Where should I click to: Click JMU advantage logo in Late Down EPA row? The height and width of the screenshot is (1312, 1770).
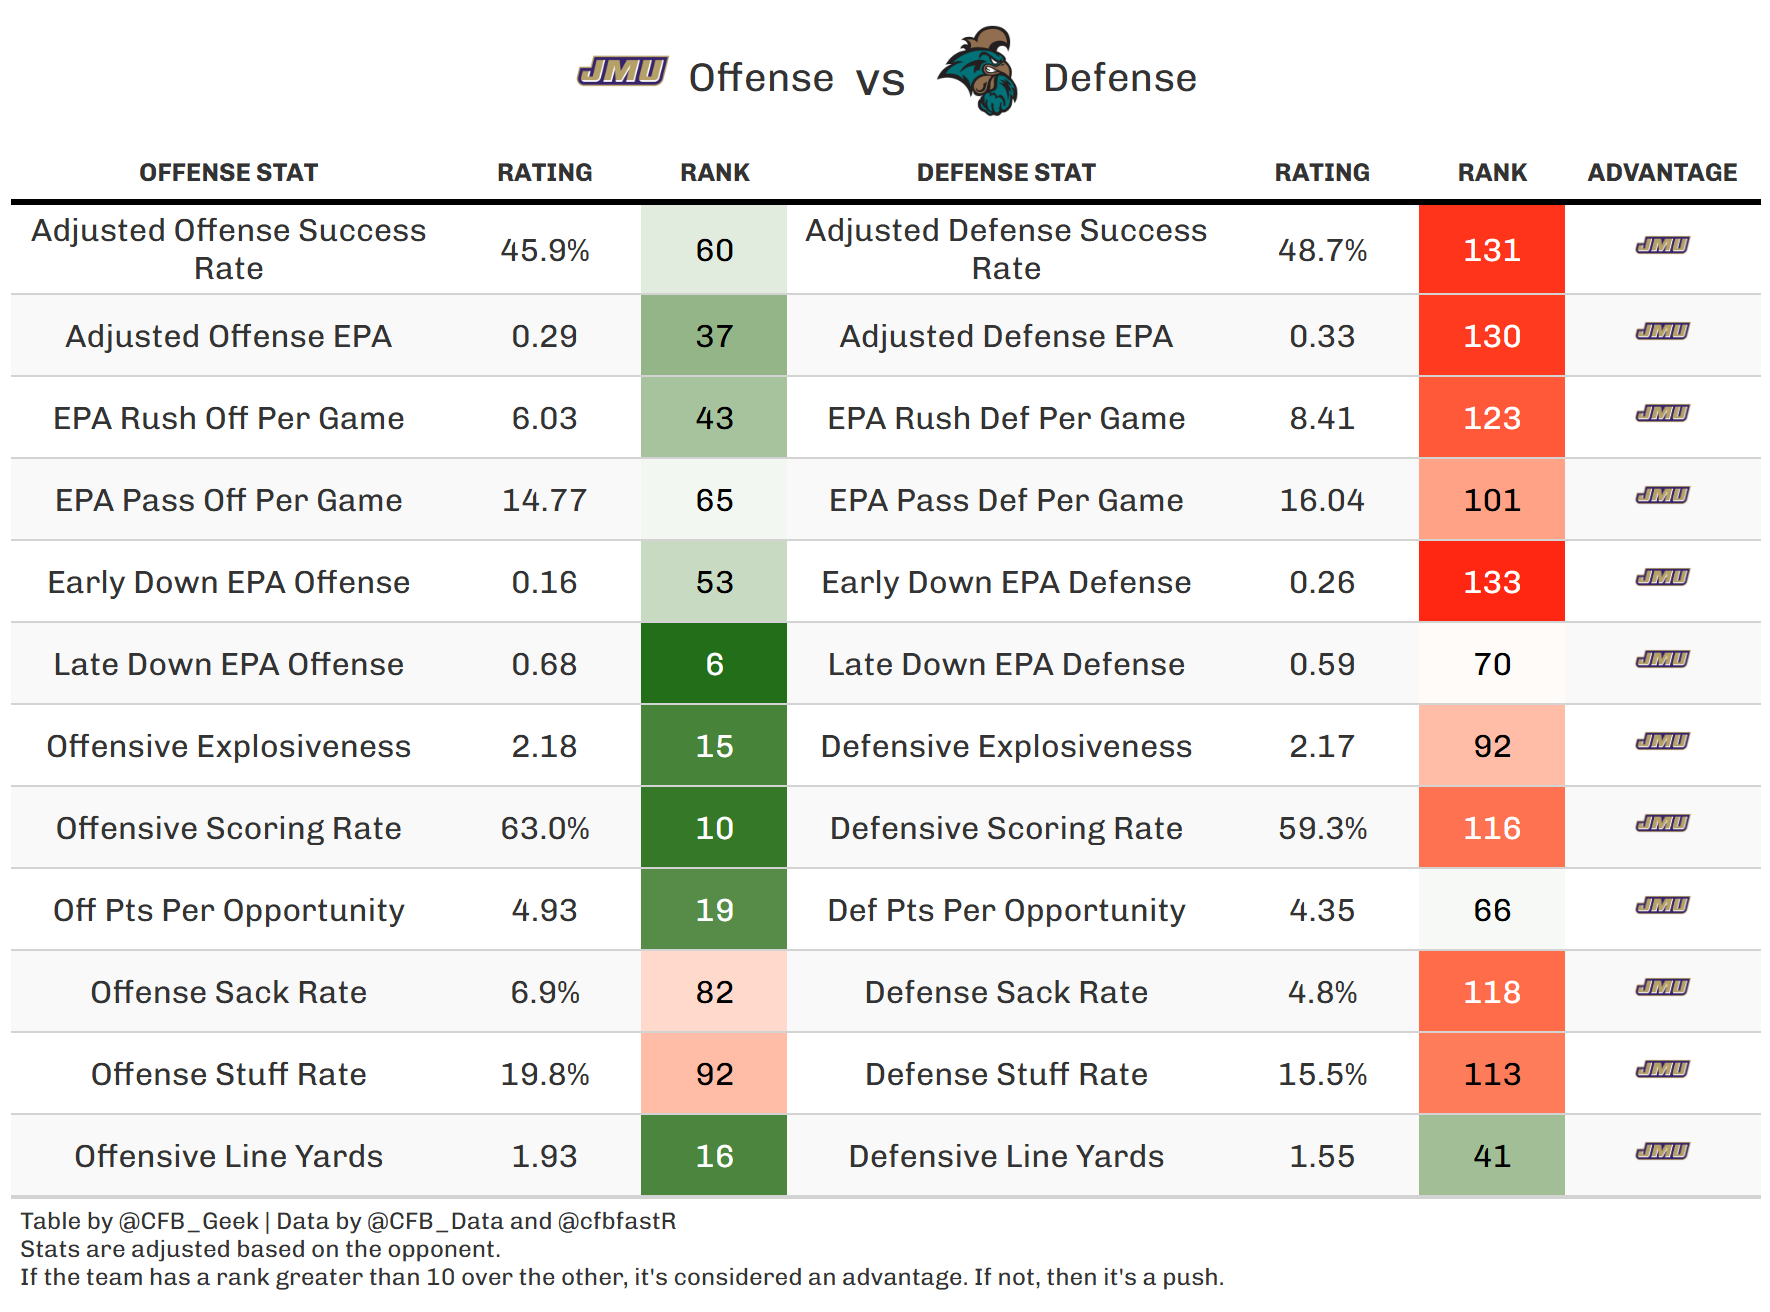pos(1662,659)
